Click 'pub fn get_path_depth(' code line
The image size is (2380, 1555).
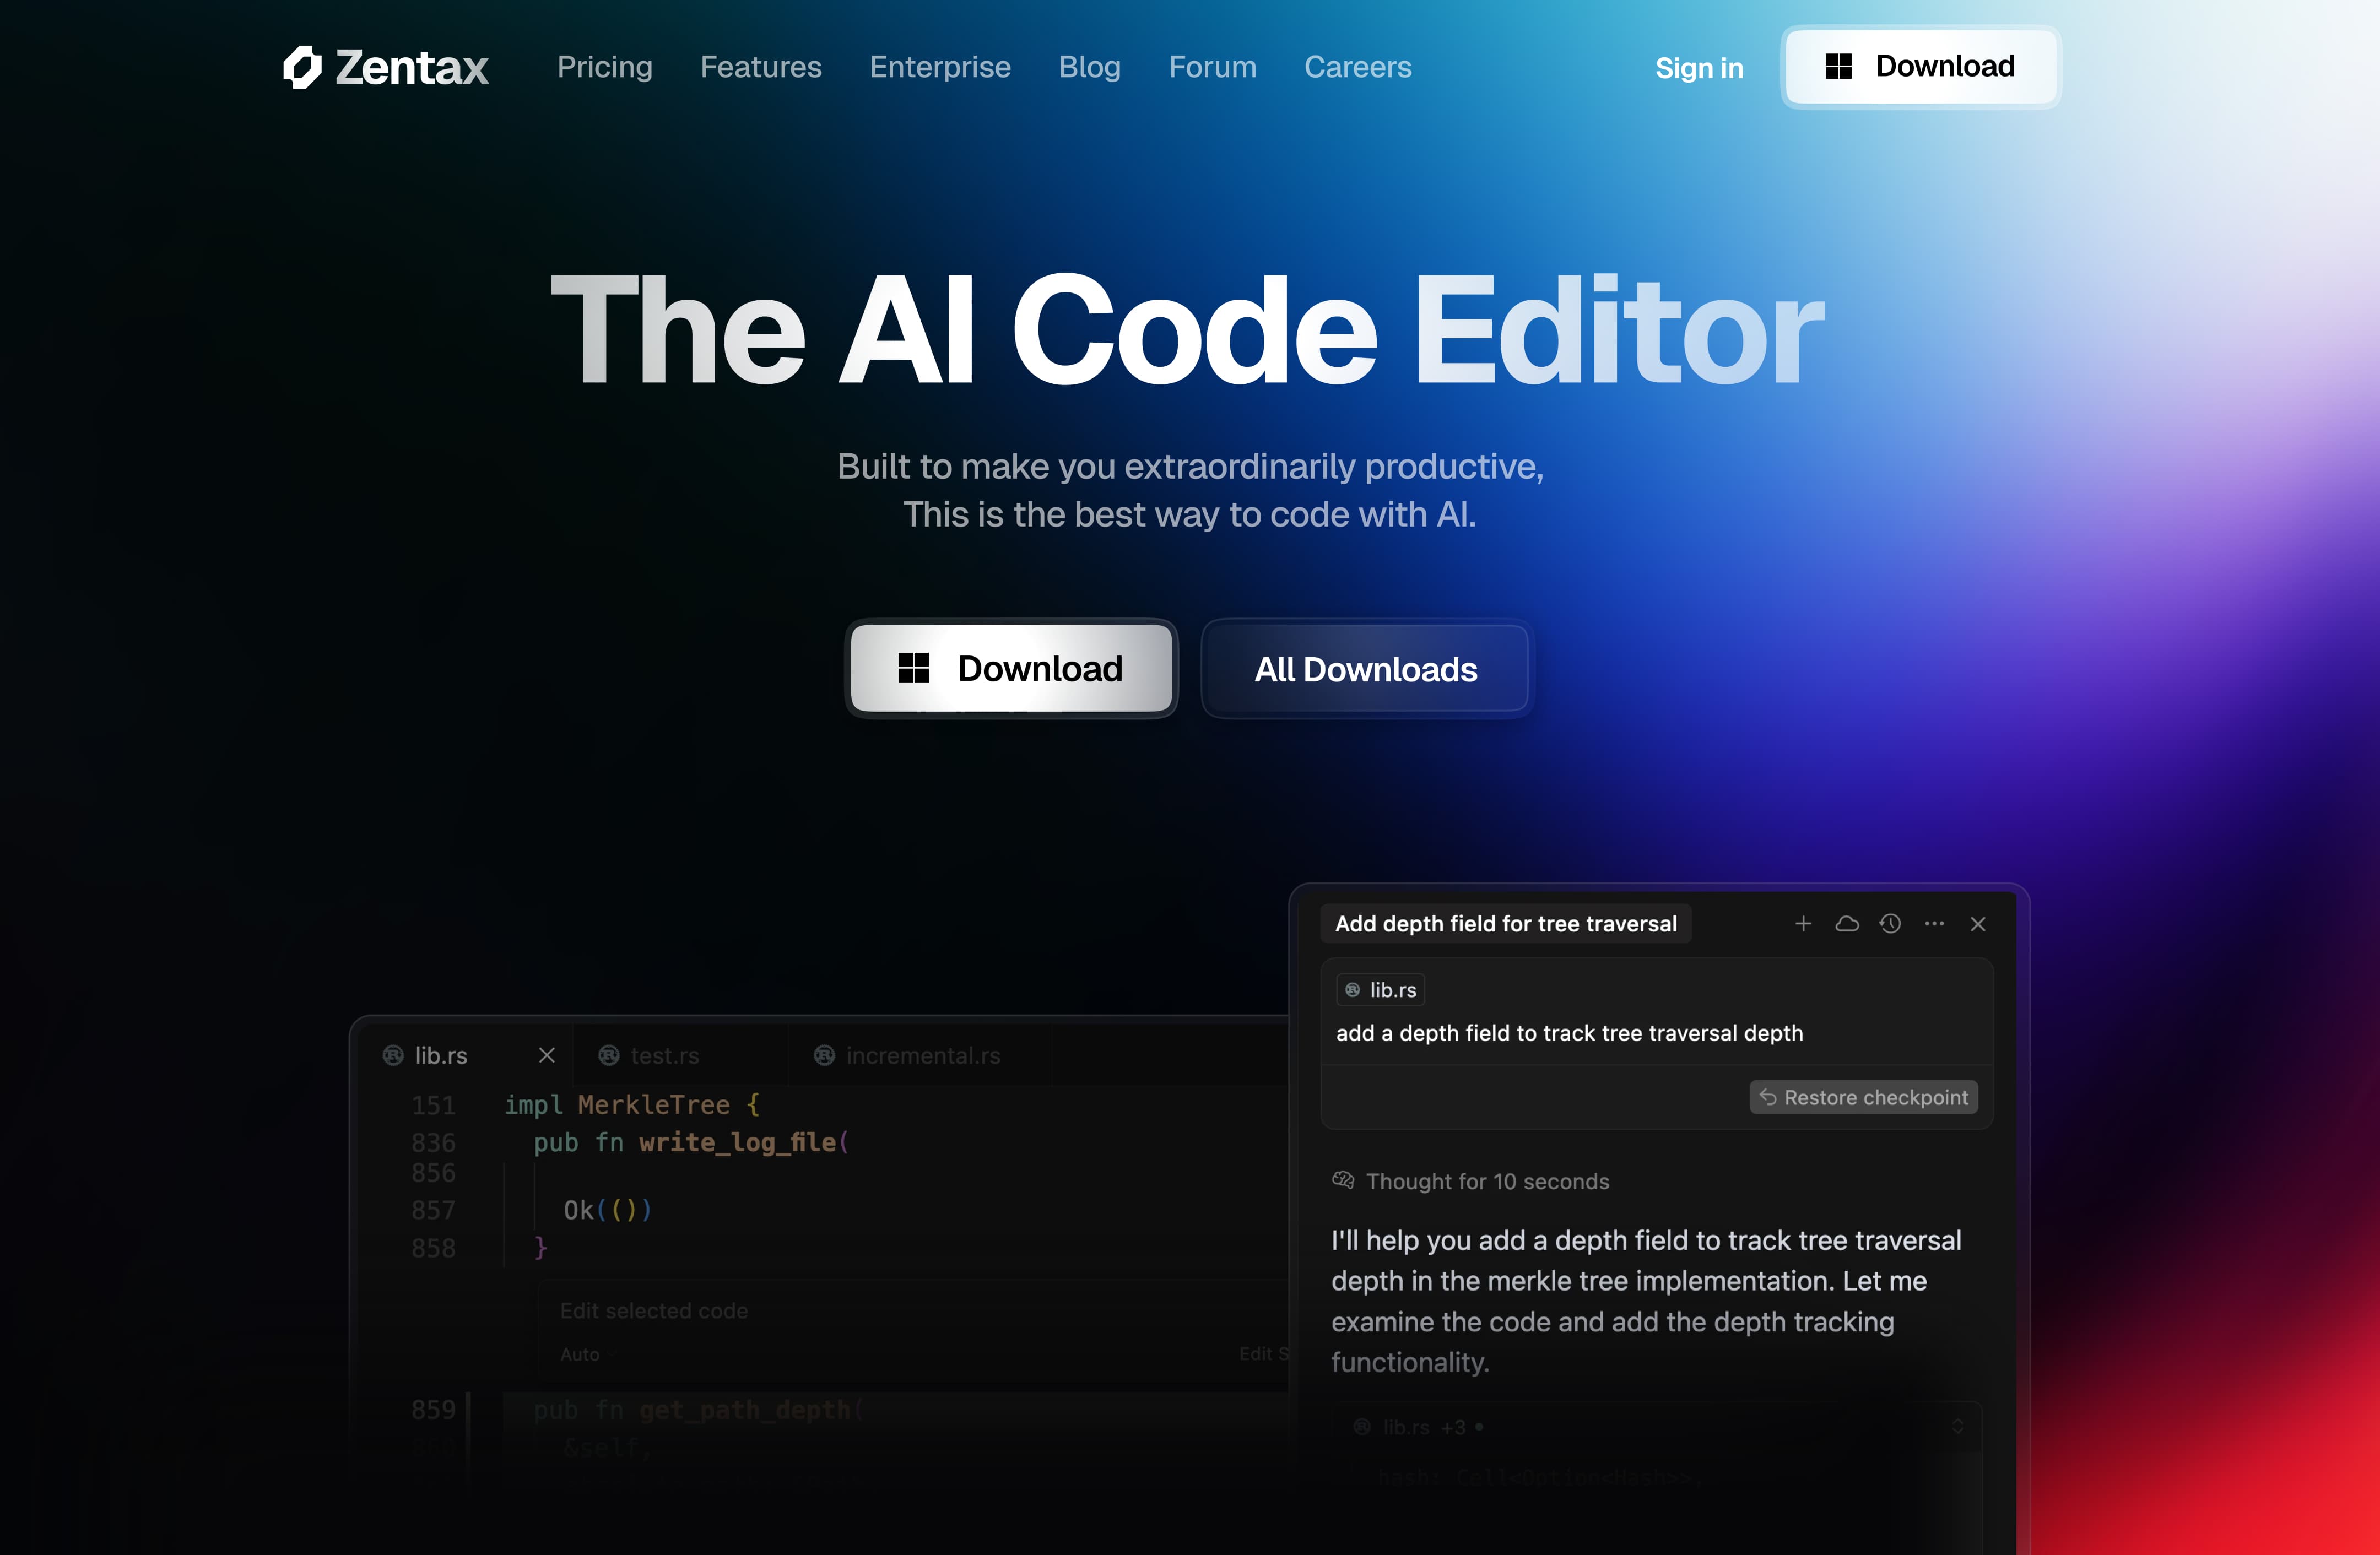699,1410
